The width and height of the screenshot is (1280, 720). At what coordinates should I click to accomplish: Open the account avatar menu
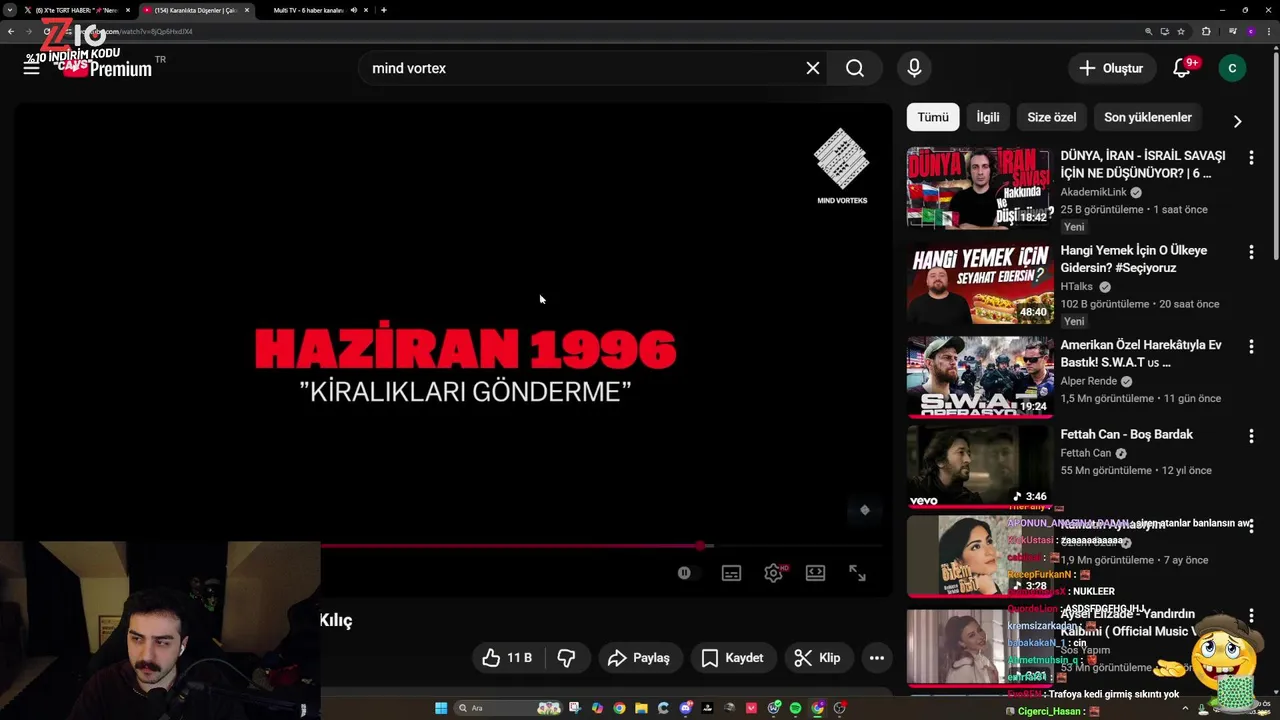[x=1232, y=68]
